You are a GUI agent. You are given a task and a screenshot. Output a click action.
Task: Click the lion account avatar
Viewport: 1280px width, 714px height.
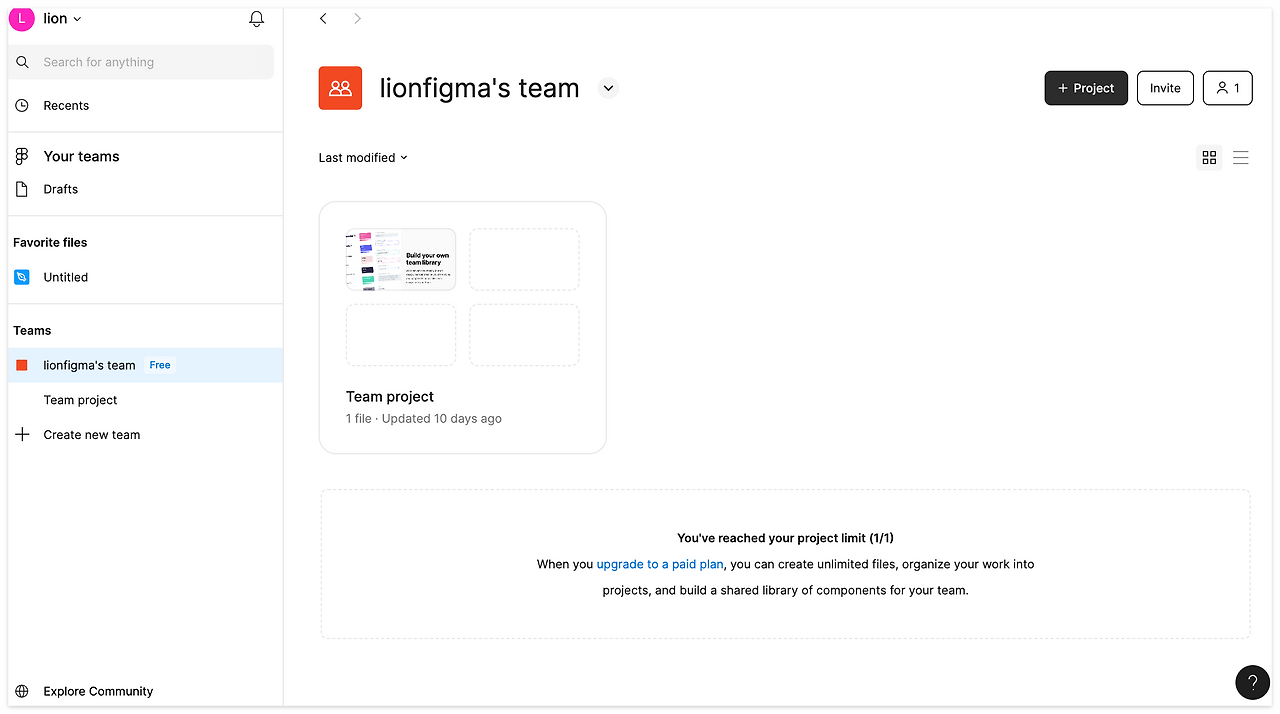click(x=21, y=19)
